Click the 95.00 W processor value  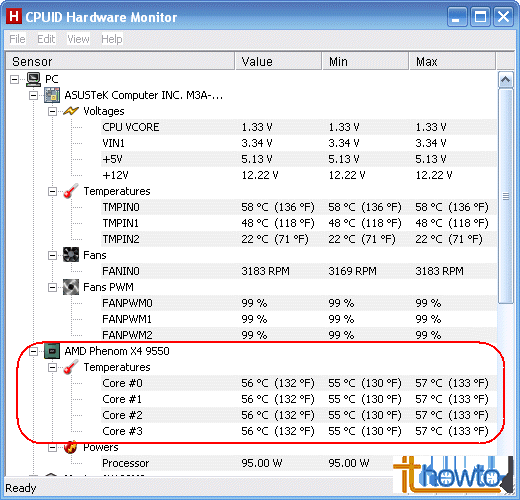tap(262, 463)
